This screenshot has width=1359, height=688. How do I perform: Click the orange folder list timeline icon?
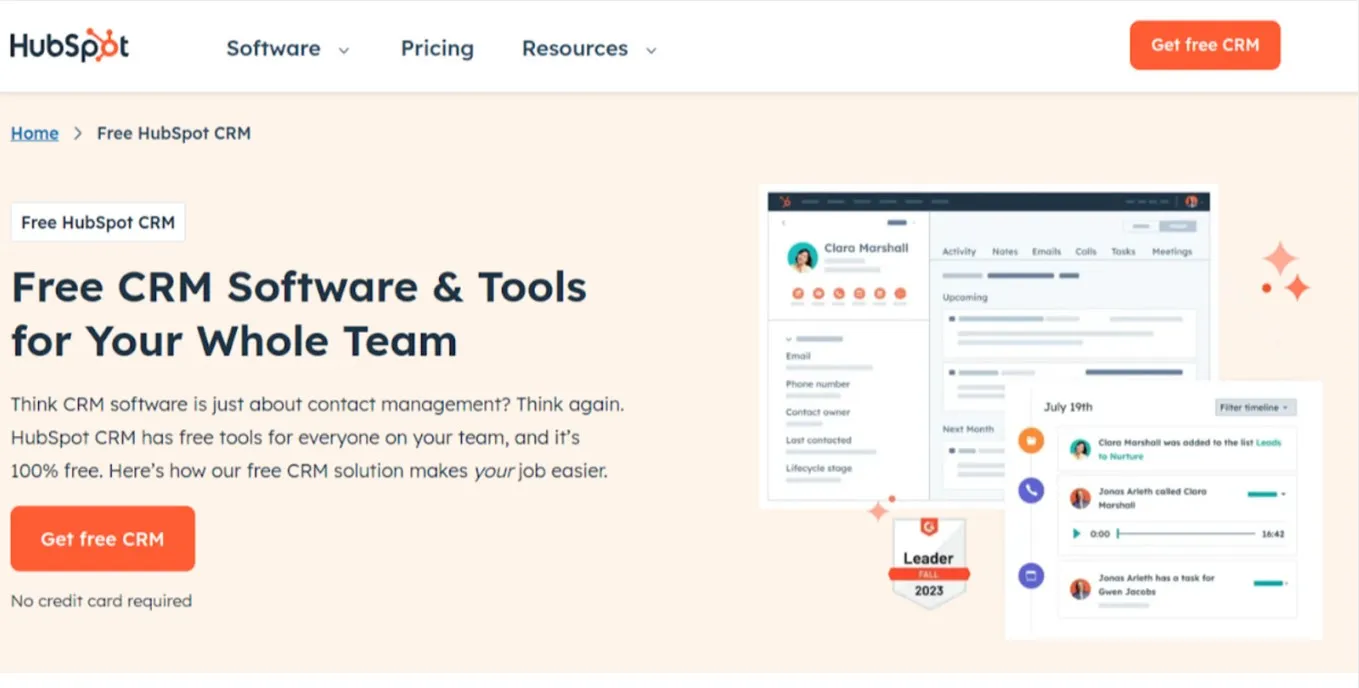click(1031, 440)
